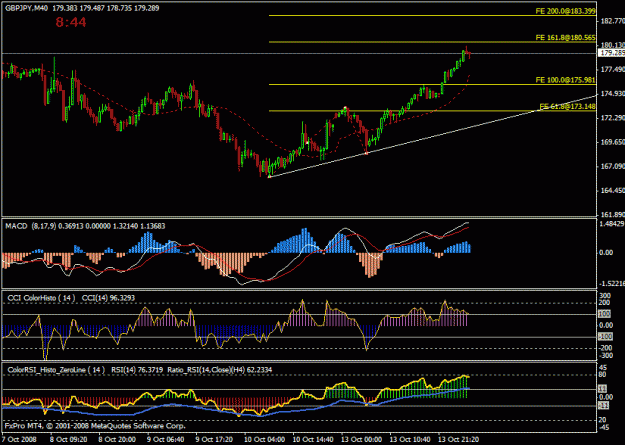Click the 161.890 price axis value
This screenshot has width=625, height=445.
613,215
